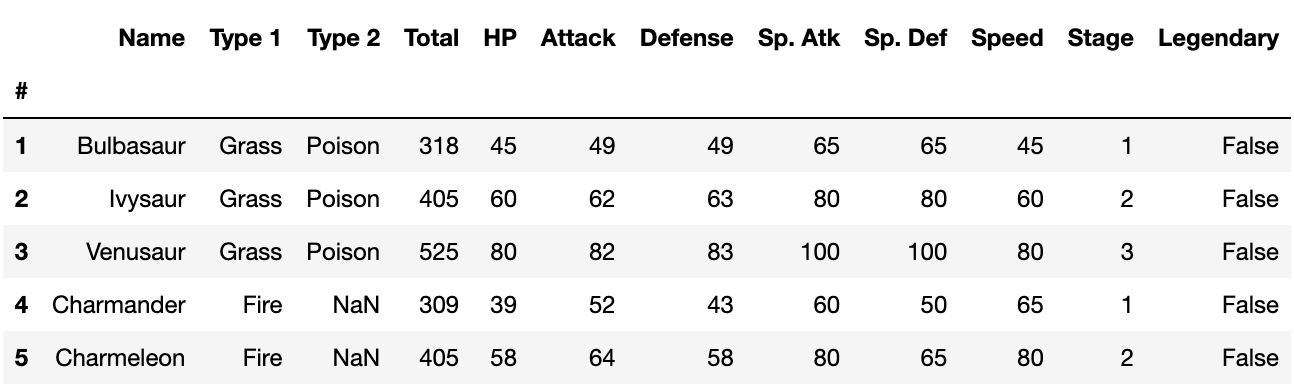The height and width of the screenshot is (384, 1294).
Task: Click the Stage column header
Action: 1100,39
